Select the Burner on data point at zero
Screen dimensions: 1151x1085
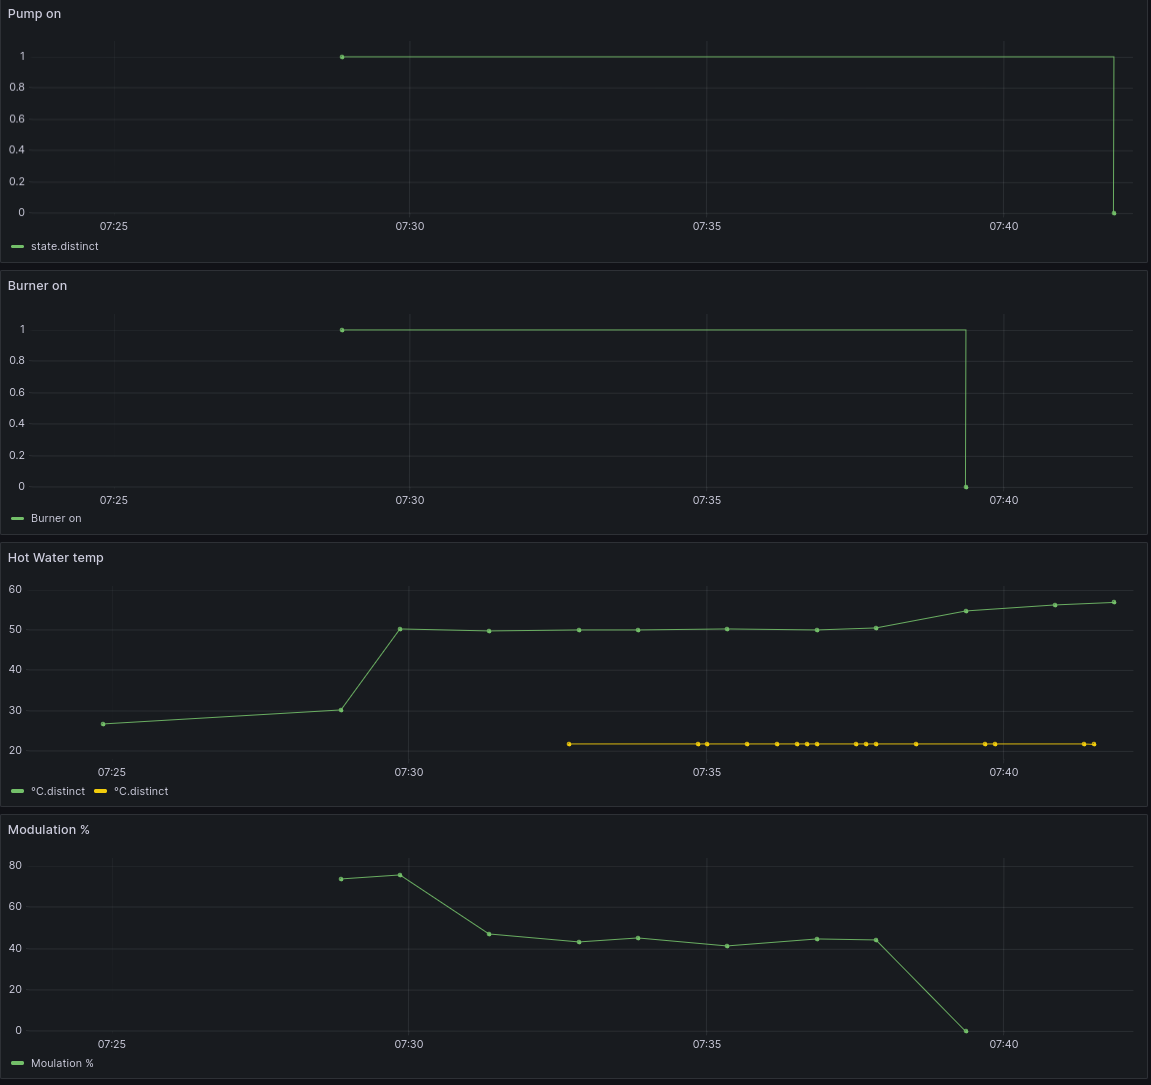click(966, 487)
